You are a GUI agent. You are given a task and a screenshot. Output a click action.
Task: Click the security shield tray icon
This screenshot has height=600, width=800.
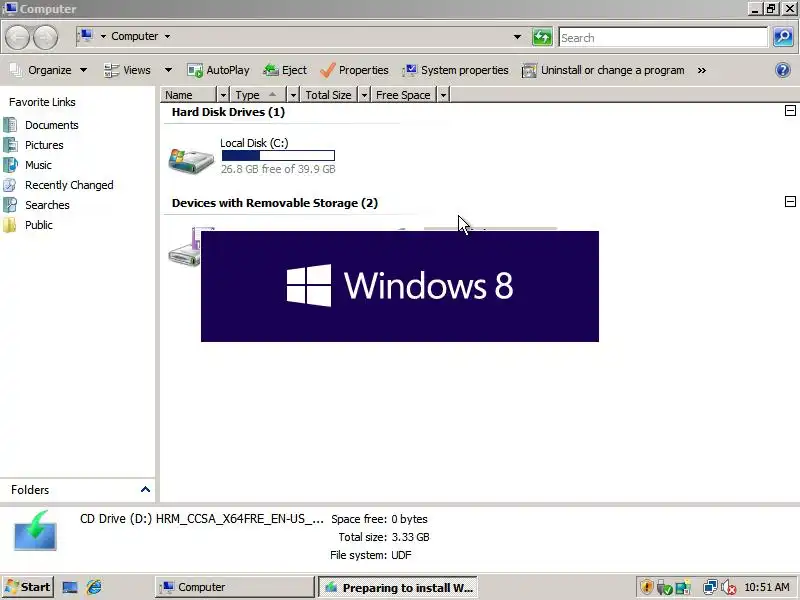coord(646,587)
